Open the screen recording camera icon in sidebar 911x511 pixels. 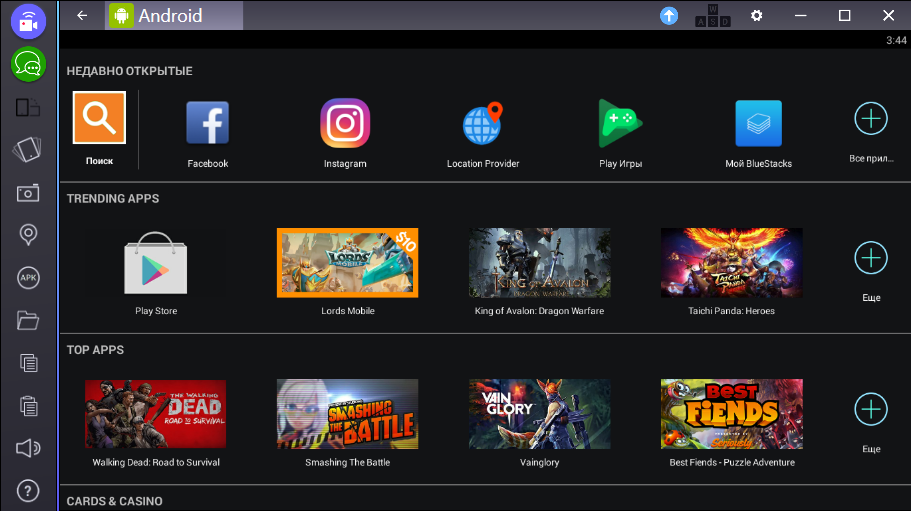click(x=28, y=21)
